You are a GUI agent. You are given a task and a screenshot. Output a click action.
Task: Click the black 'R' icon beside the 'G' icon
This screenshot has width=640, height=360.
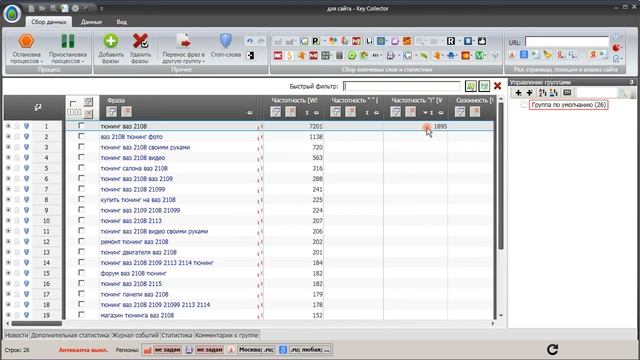tap(316, 41)
